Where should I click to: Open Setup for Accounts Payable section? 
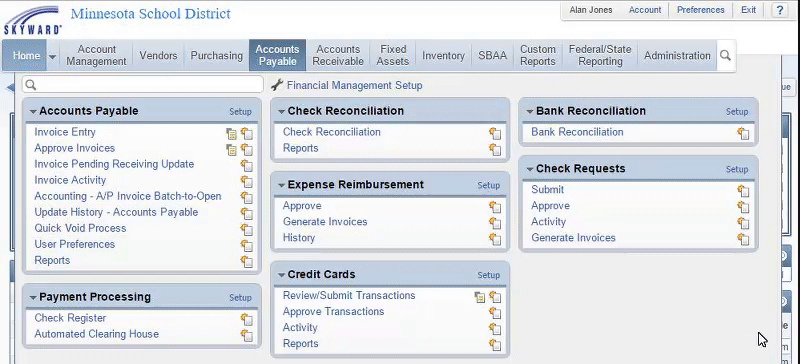coord(240,112)
